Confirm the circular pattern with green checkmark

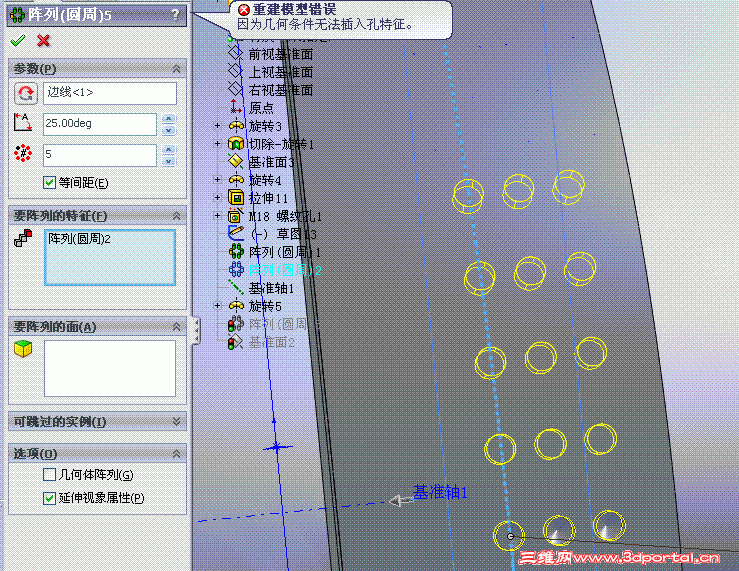[x=18, y=41]
